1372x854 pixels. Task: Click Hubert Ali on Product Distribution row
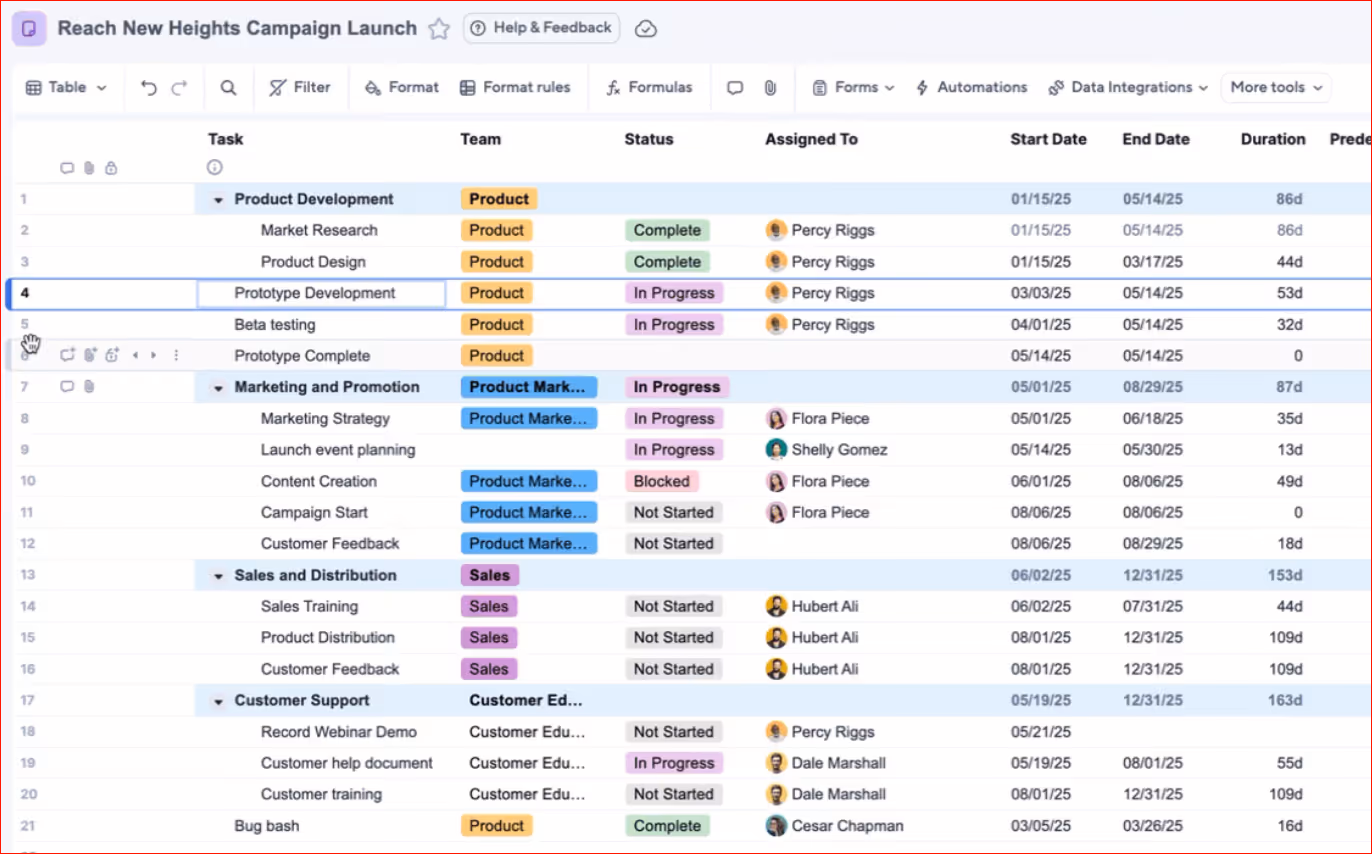[x=812, y=637]
